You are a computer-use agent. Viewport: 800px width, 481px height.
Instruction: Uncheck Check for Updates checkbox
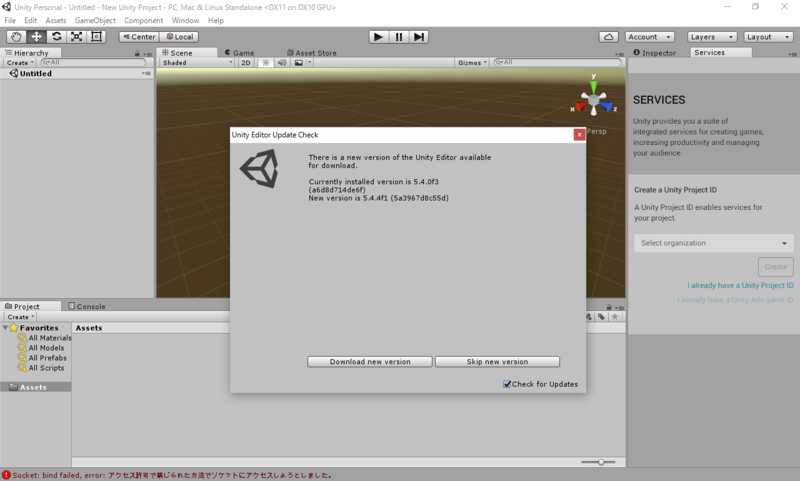[507, 384]
